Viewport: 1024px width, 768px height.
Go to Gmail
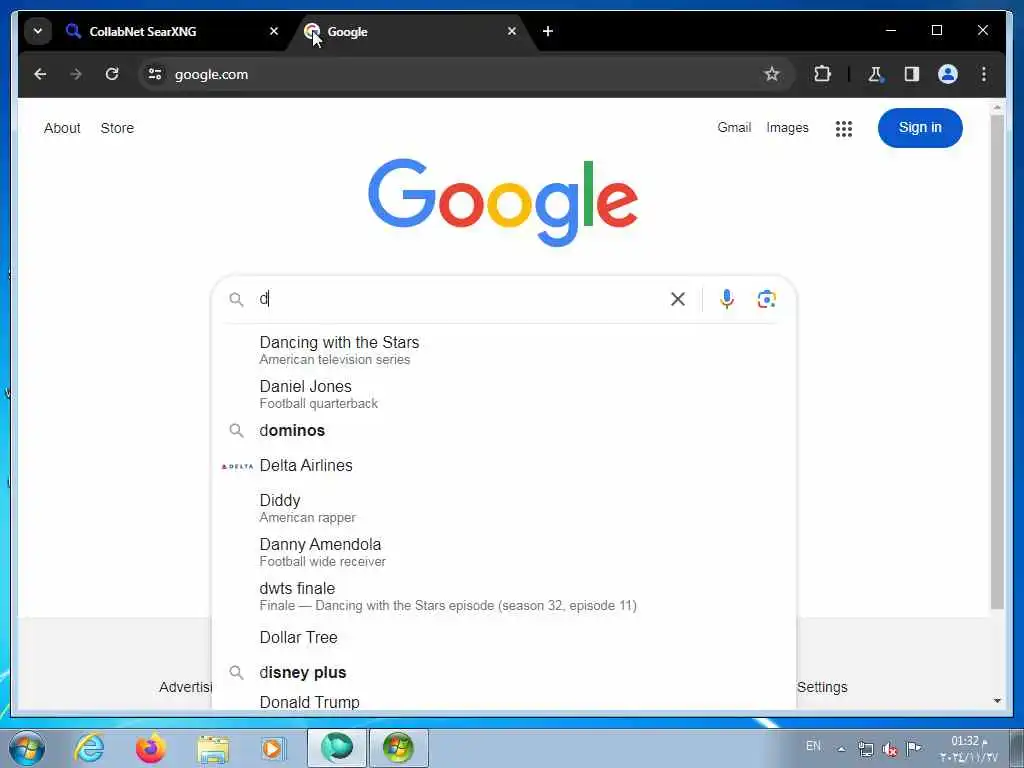pos(734,127)
